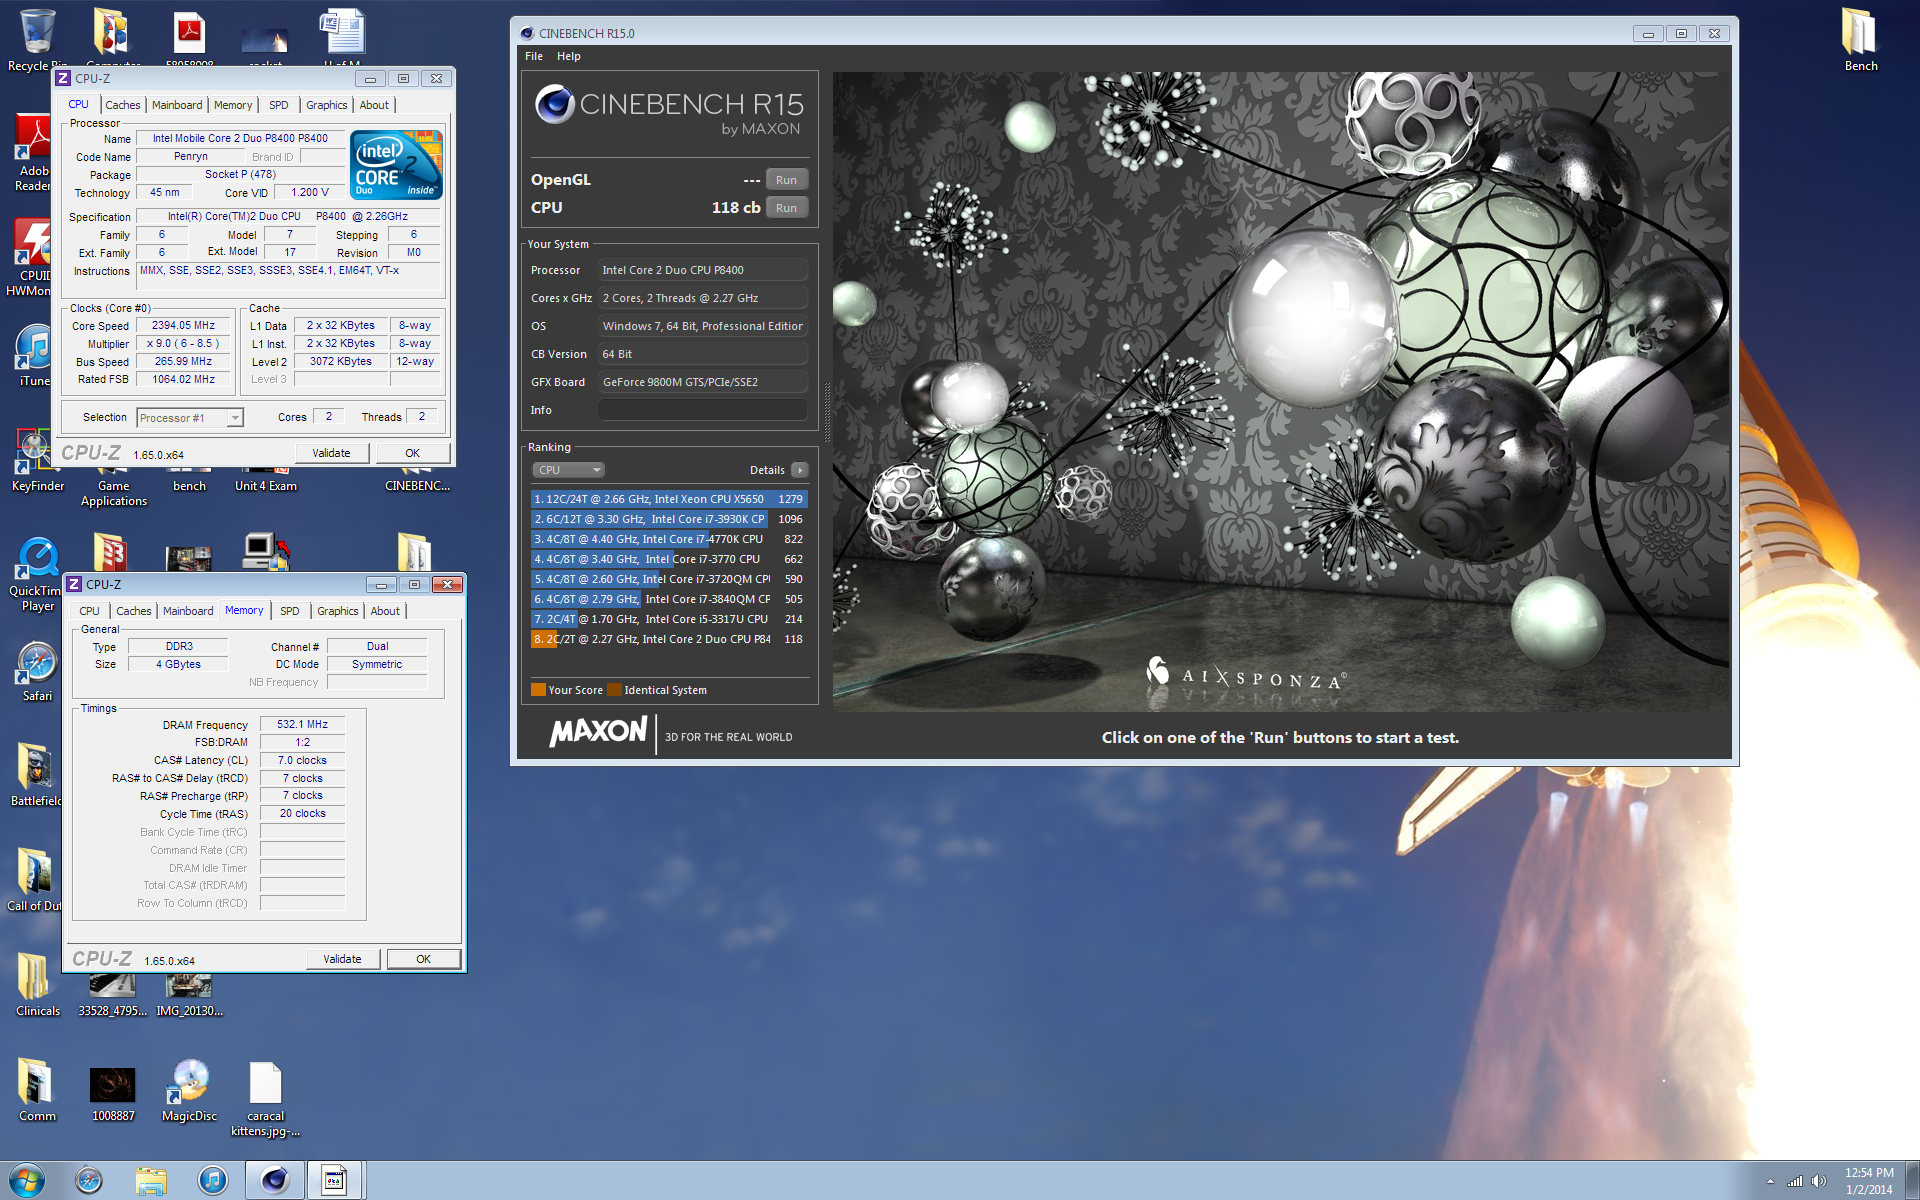Viewport: 1920px width, 1200px height.
Task: Switch to Cinebench in the taskbar
Action: [275, 1181]
